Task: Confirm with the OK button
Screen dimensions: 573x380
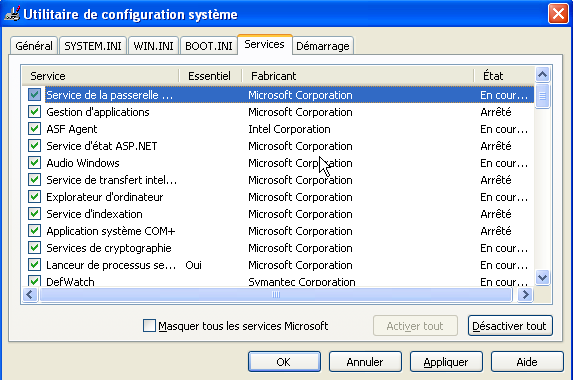Action: coord(284,362)
